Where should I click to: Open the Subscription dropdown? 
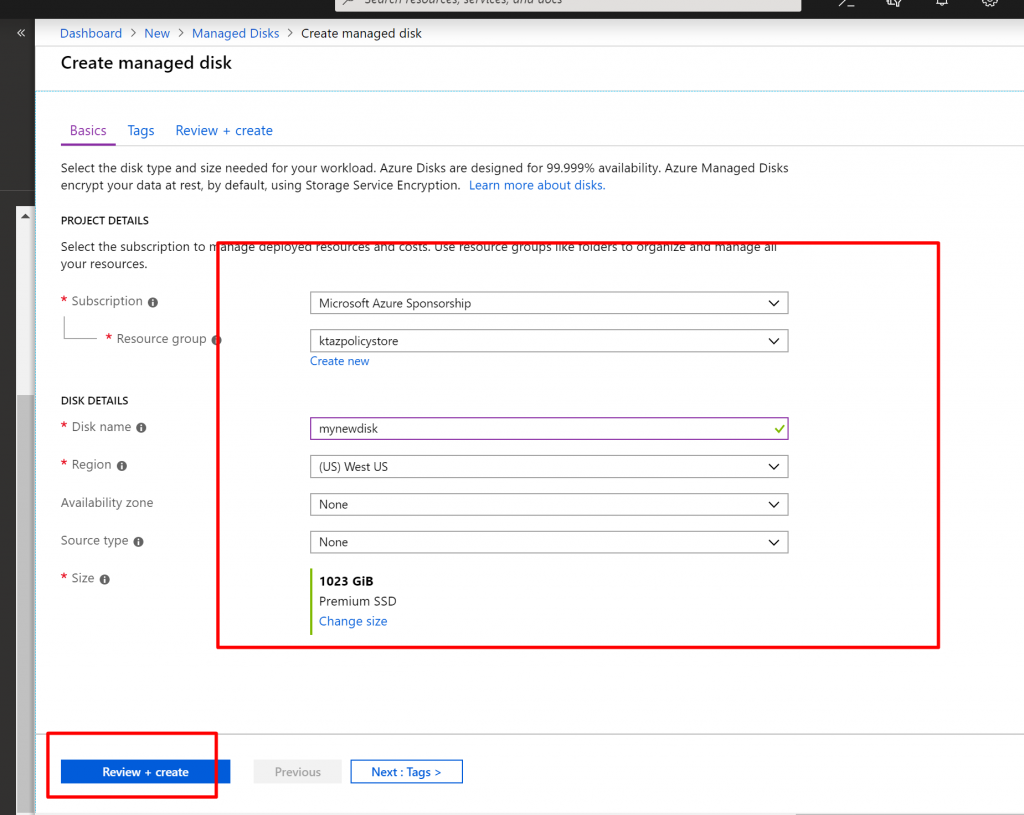tap(548, 303)
